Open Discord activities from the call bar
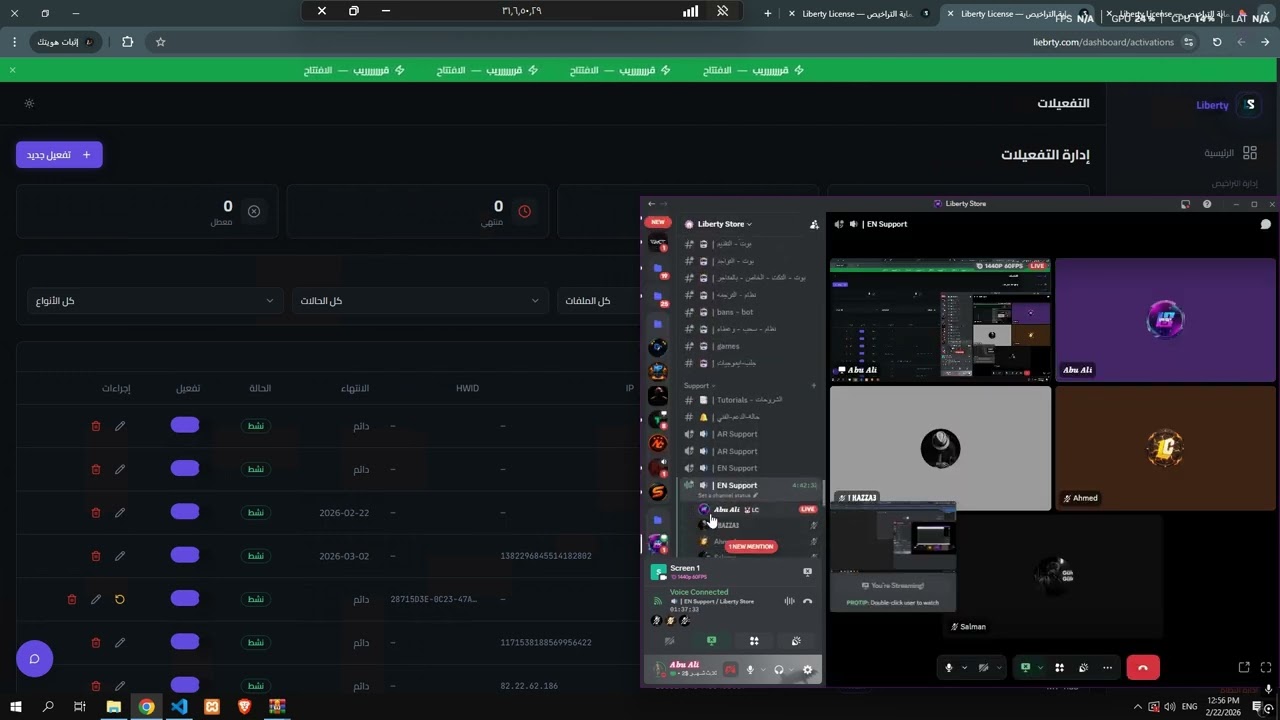 (1059, 667)
